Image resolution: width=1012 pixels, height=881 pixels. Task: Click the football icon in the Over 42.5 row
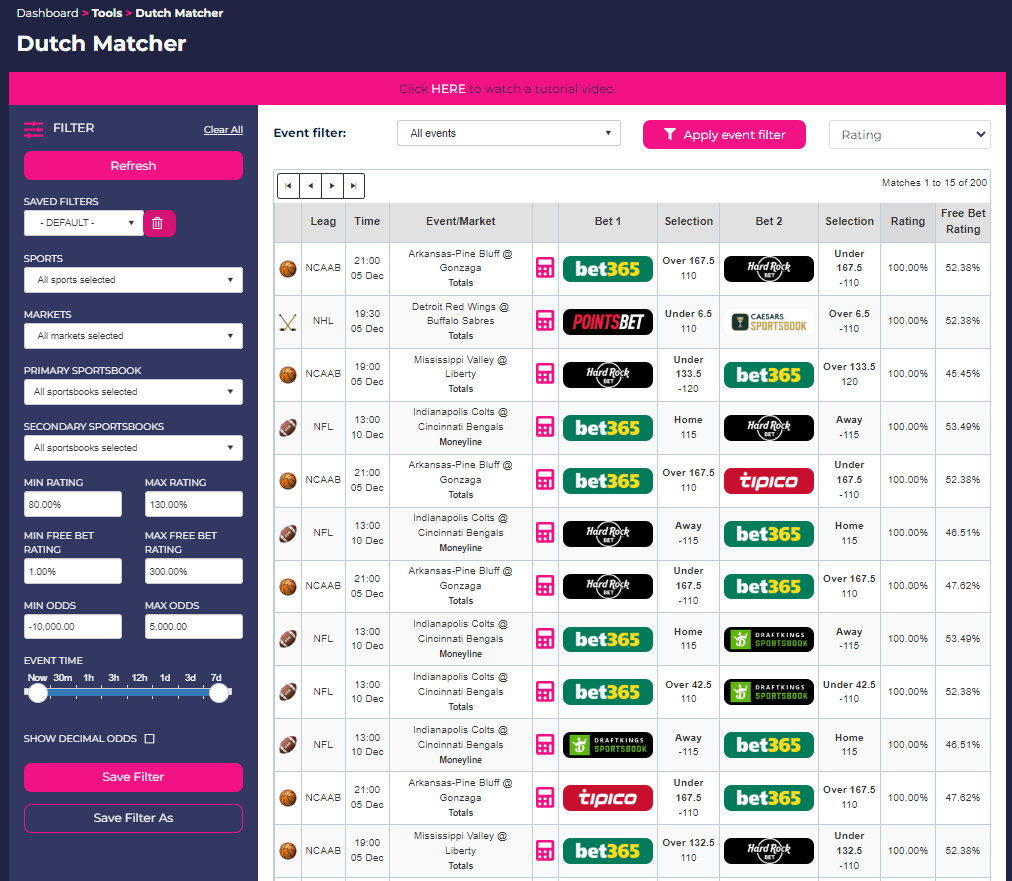tap(288, 691)
